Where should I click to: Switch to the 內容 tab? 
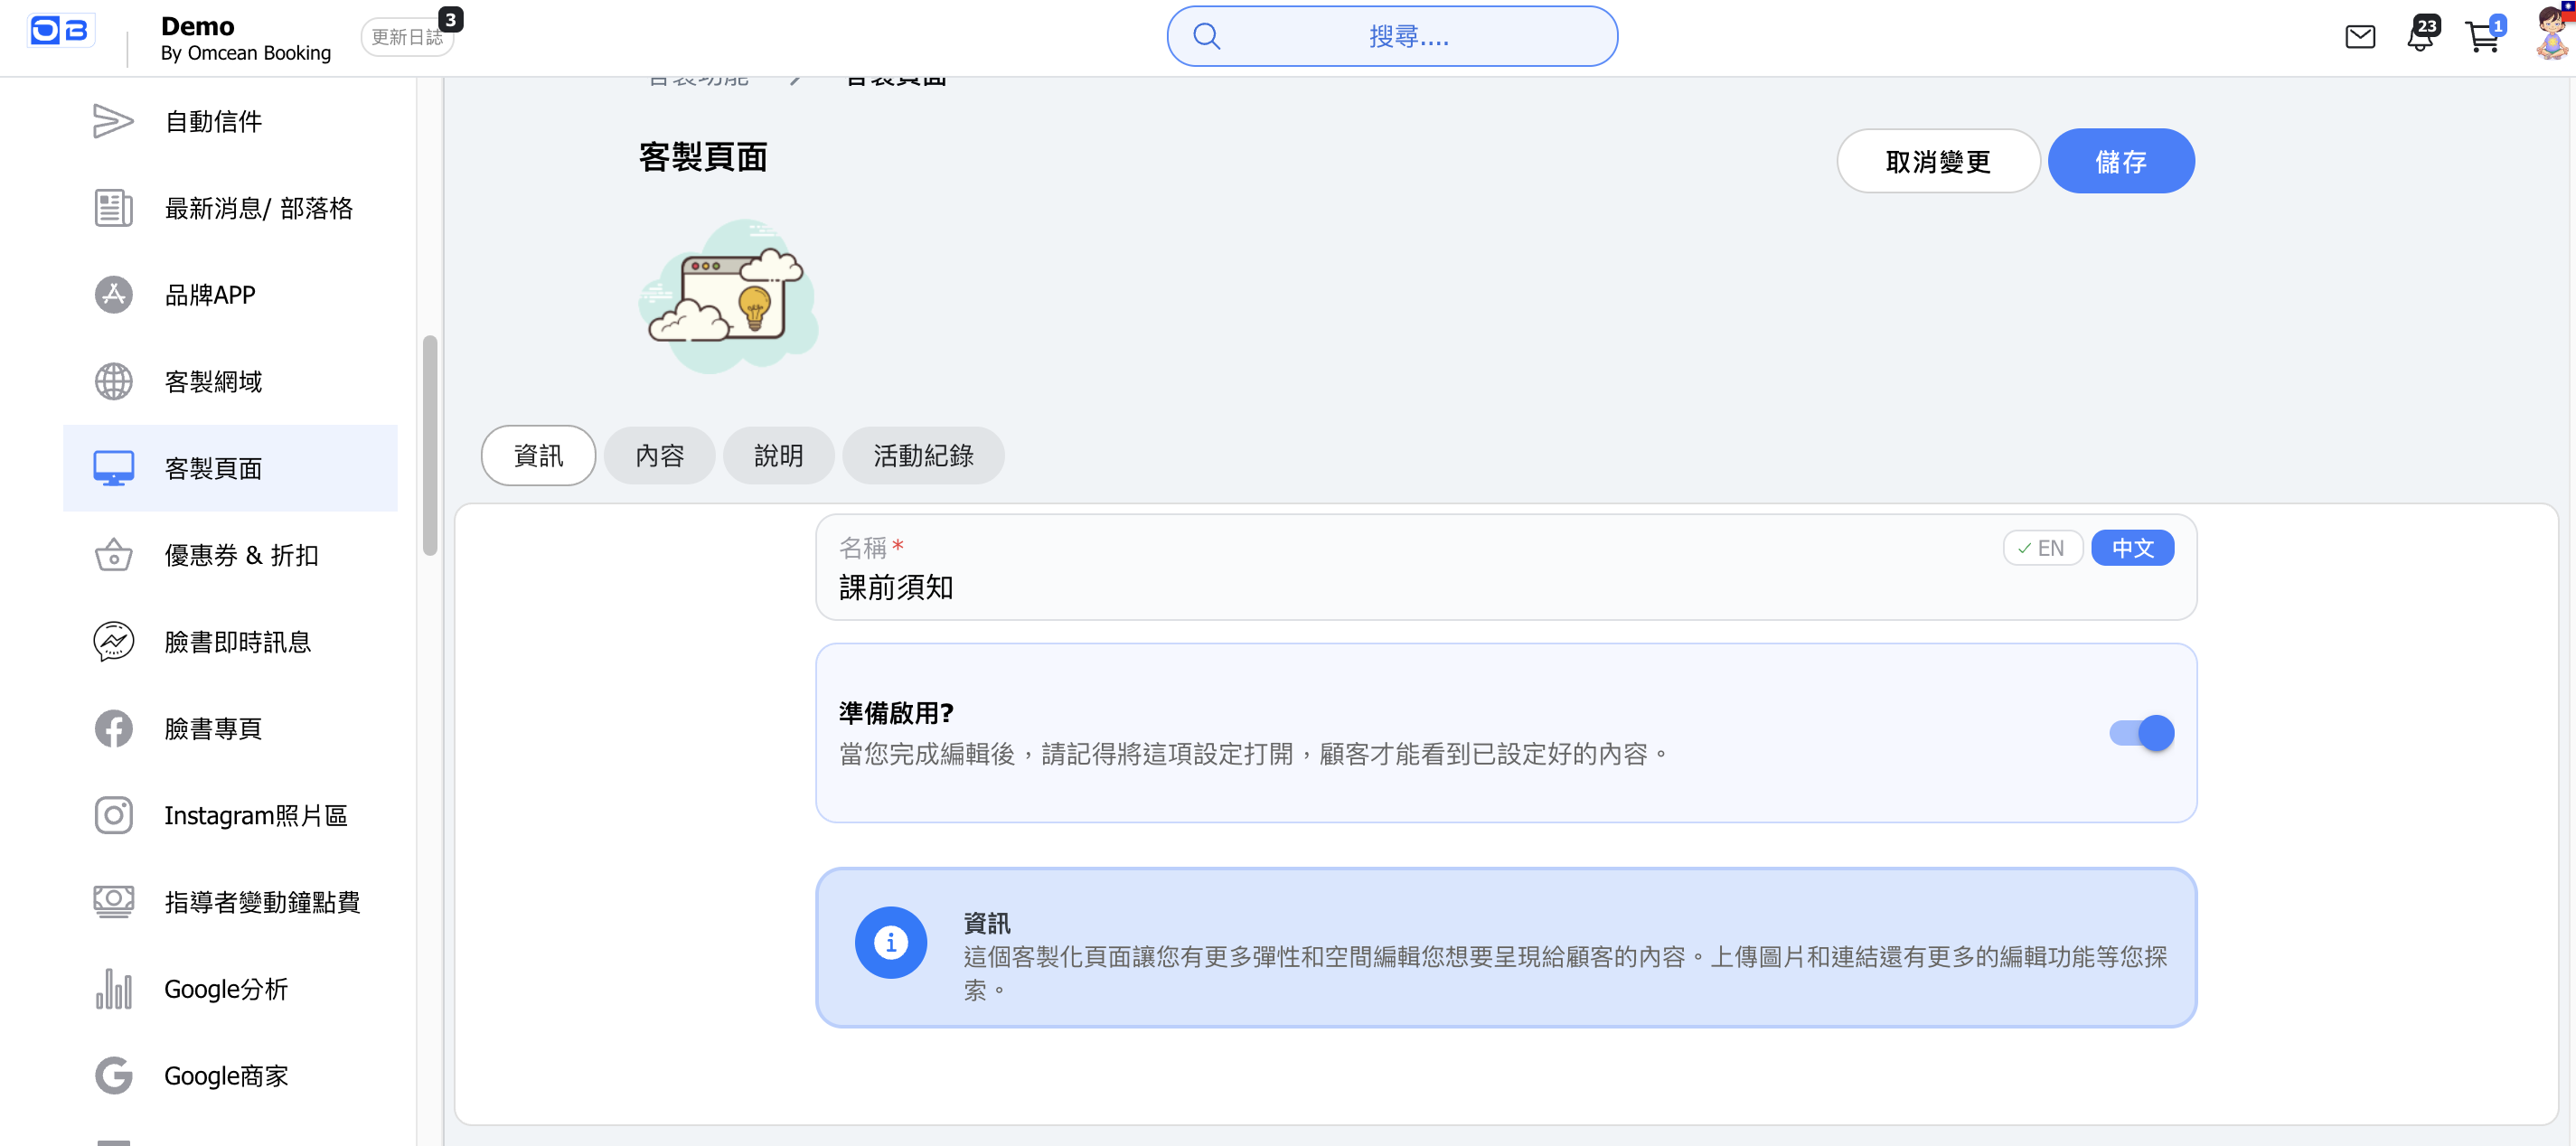(x=659, y=456)
